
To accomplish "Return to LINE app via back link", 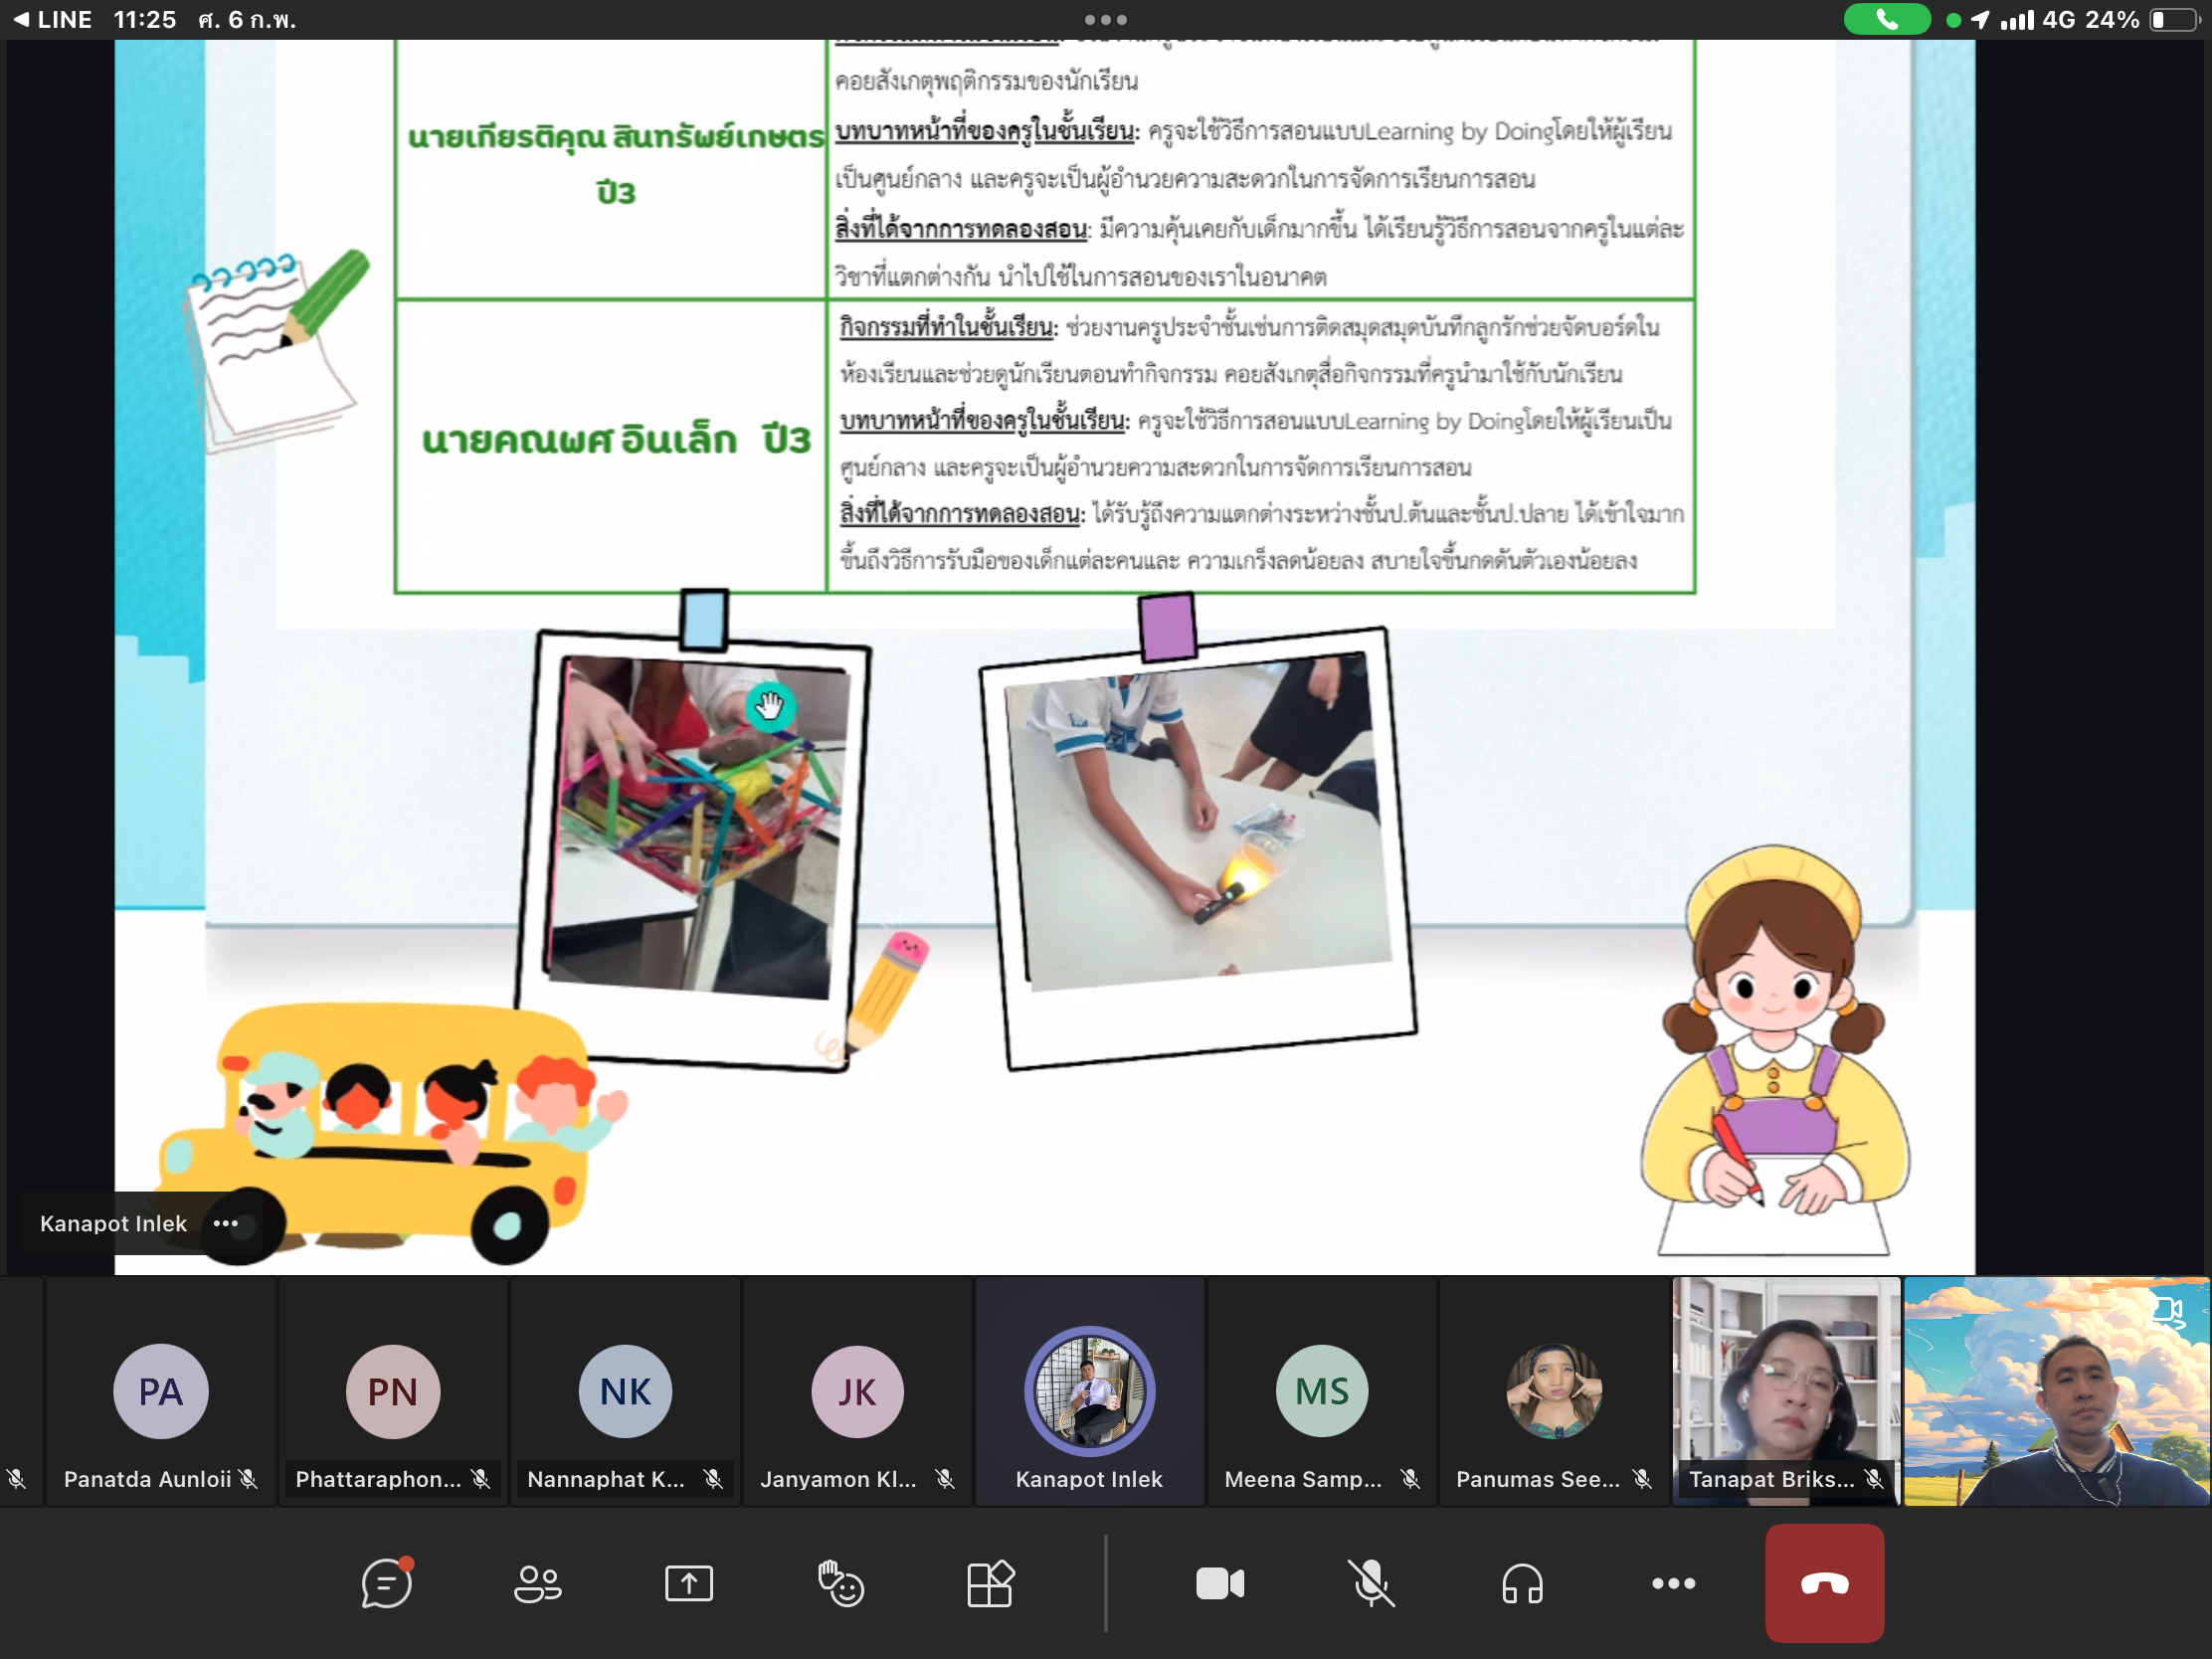I will 52,20.
